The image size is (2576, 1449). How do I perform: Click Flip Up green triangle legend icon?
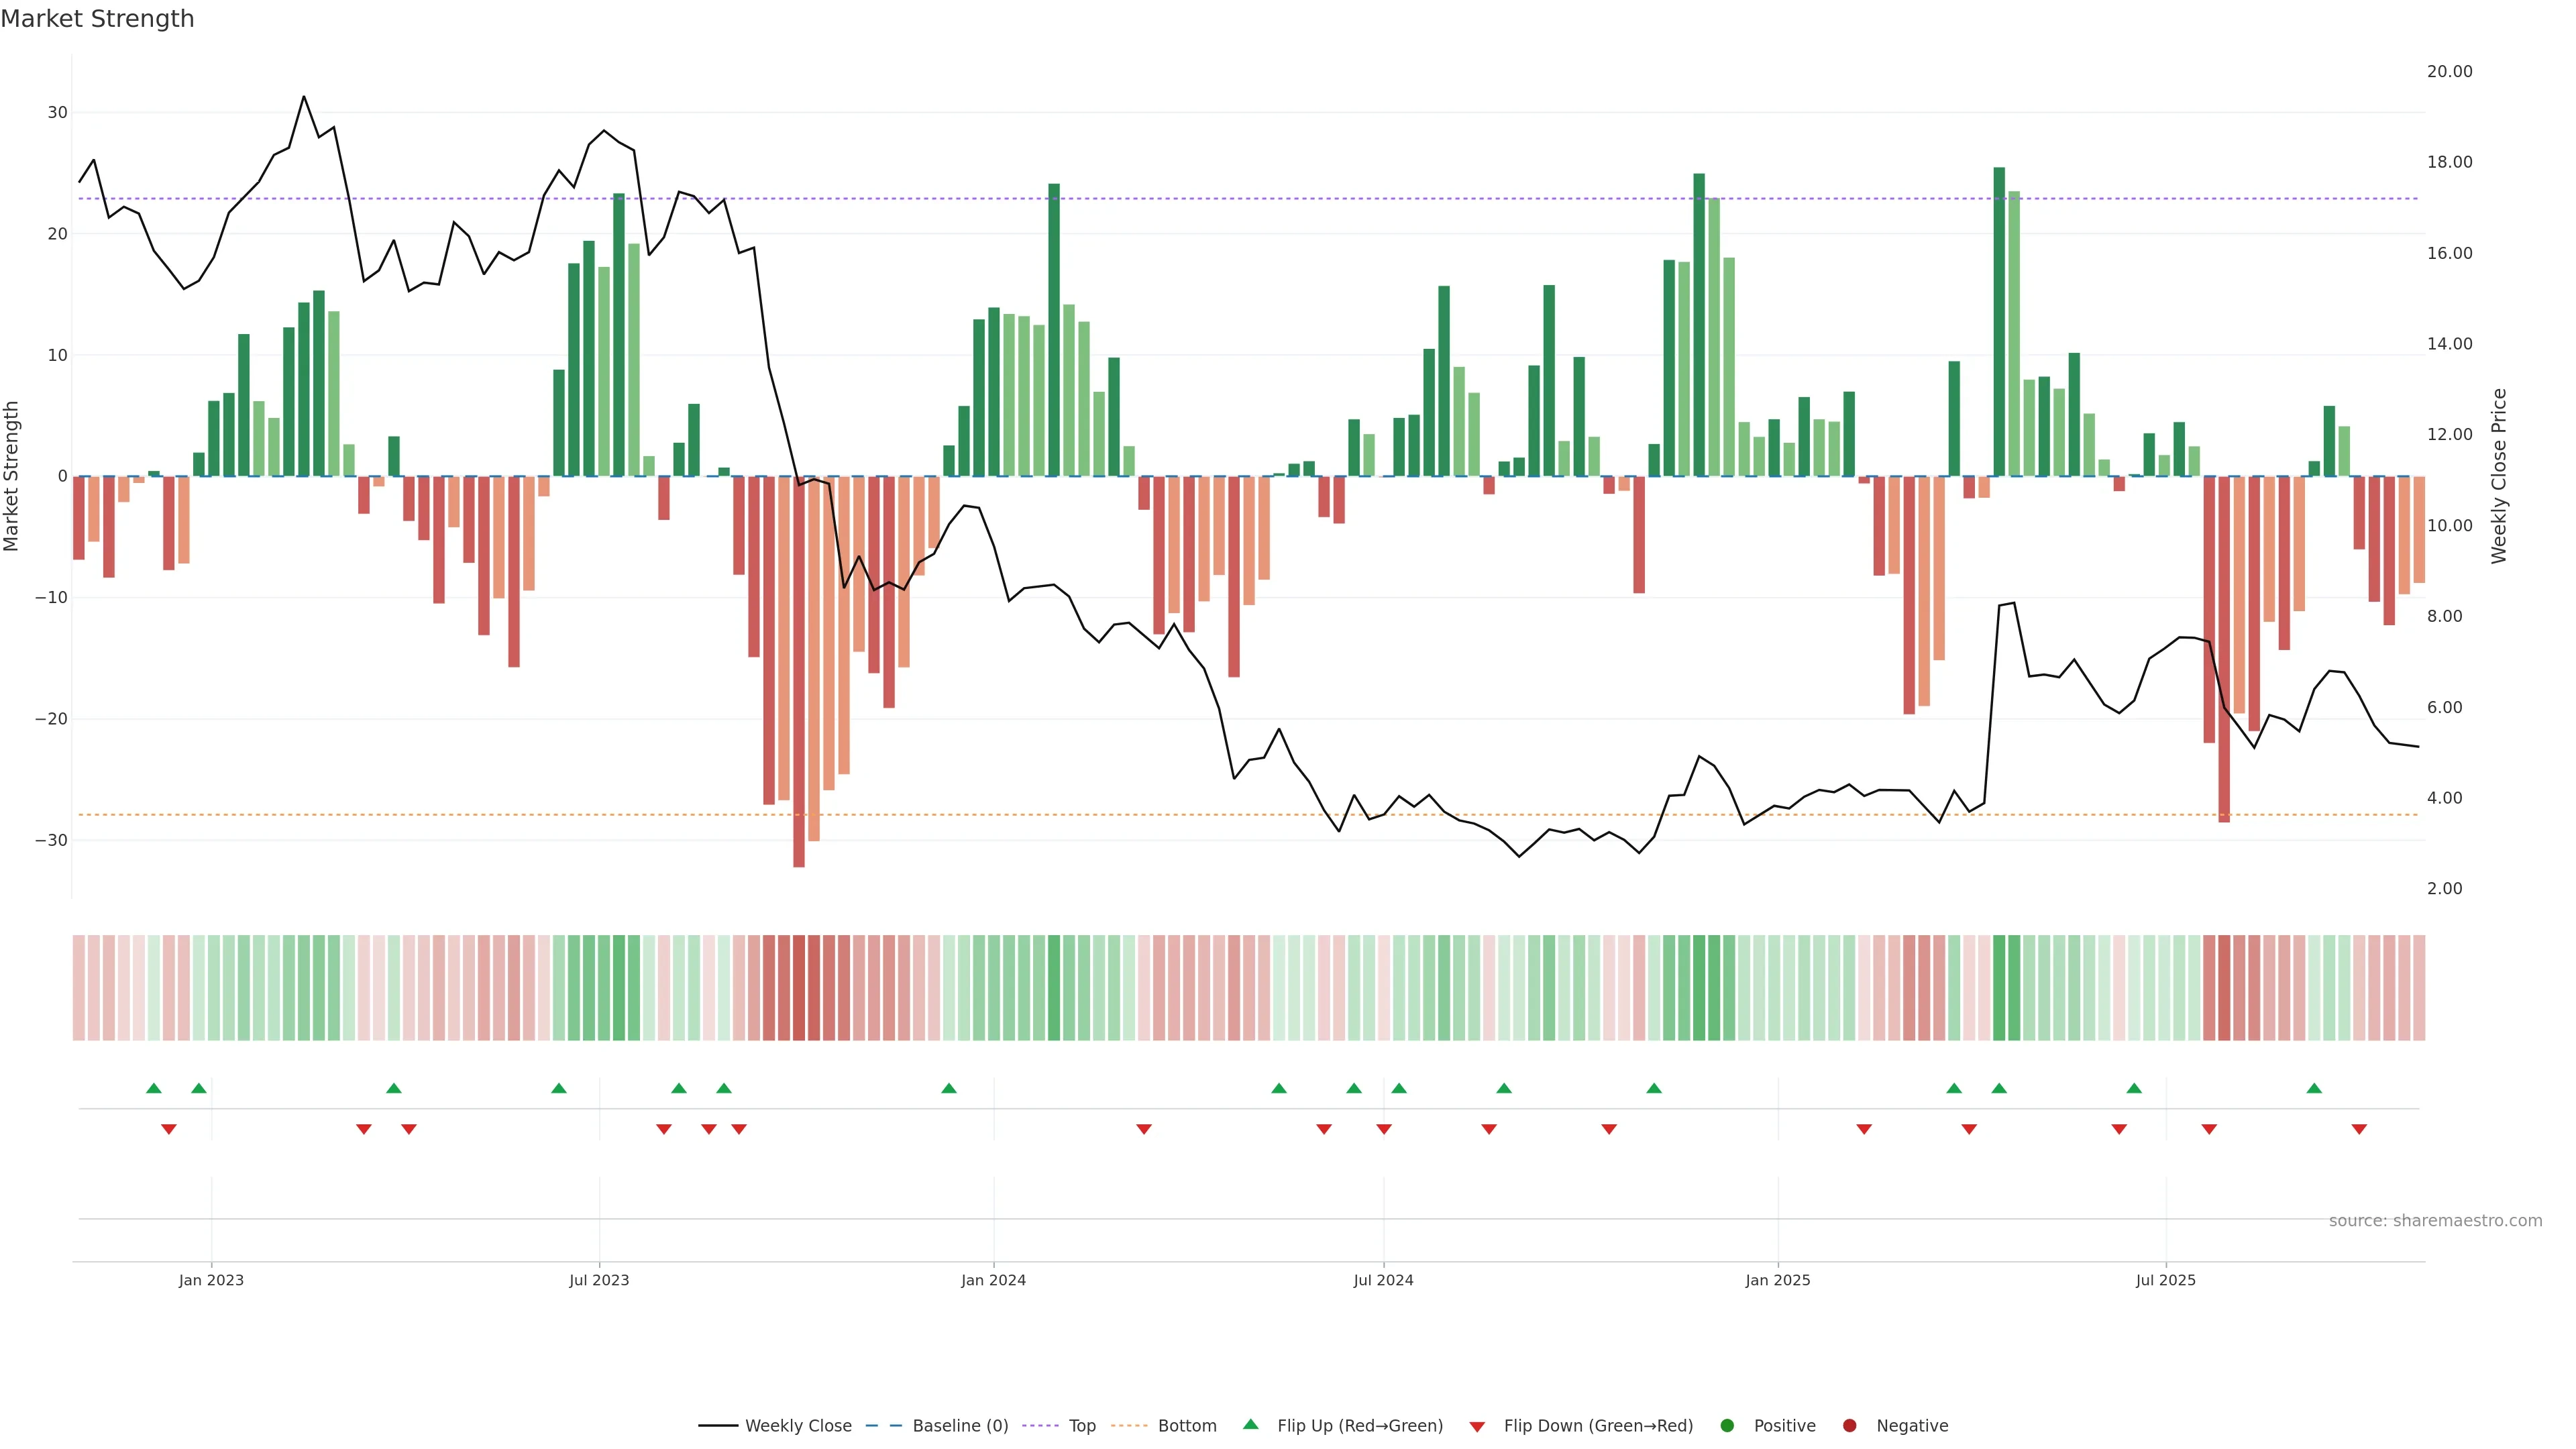pyautogui.click(x=1250, y=1425)
